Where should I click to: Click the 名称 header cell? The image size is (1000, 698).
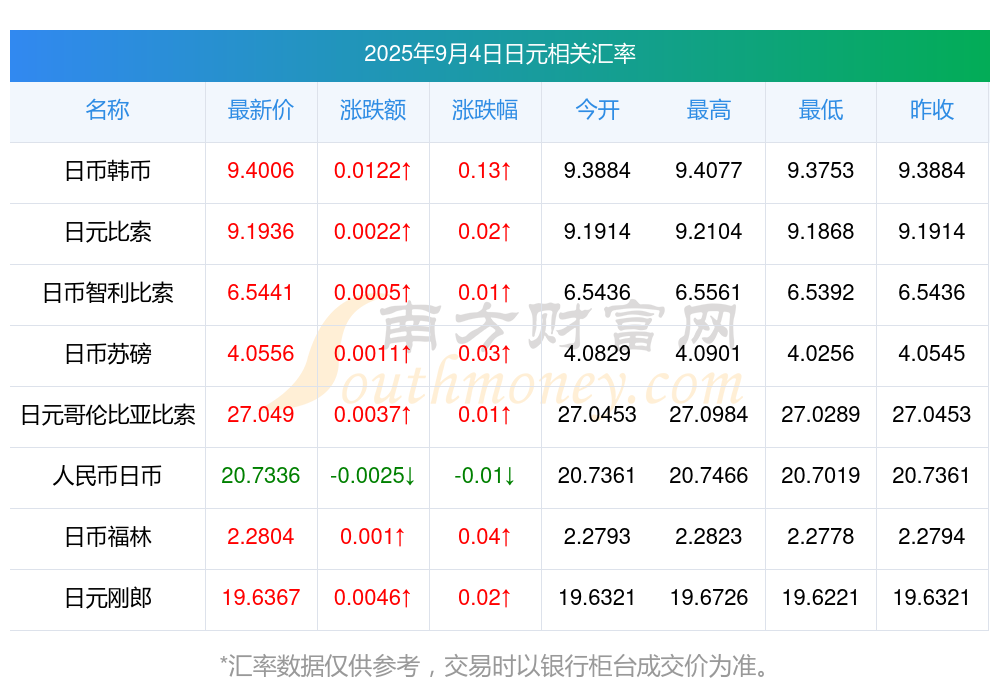click(x=107, y=111)
